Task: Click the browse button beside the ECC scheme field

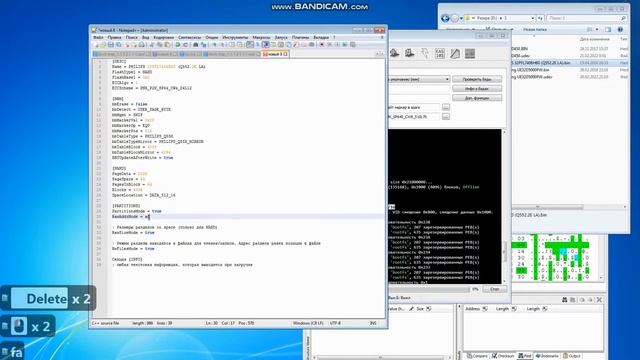Action: pos(446,116)
